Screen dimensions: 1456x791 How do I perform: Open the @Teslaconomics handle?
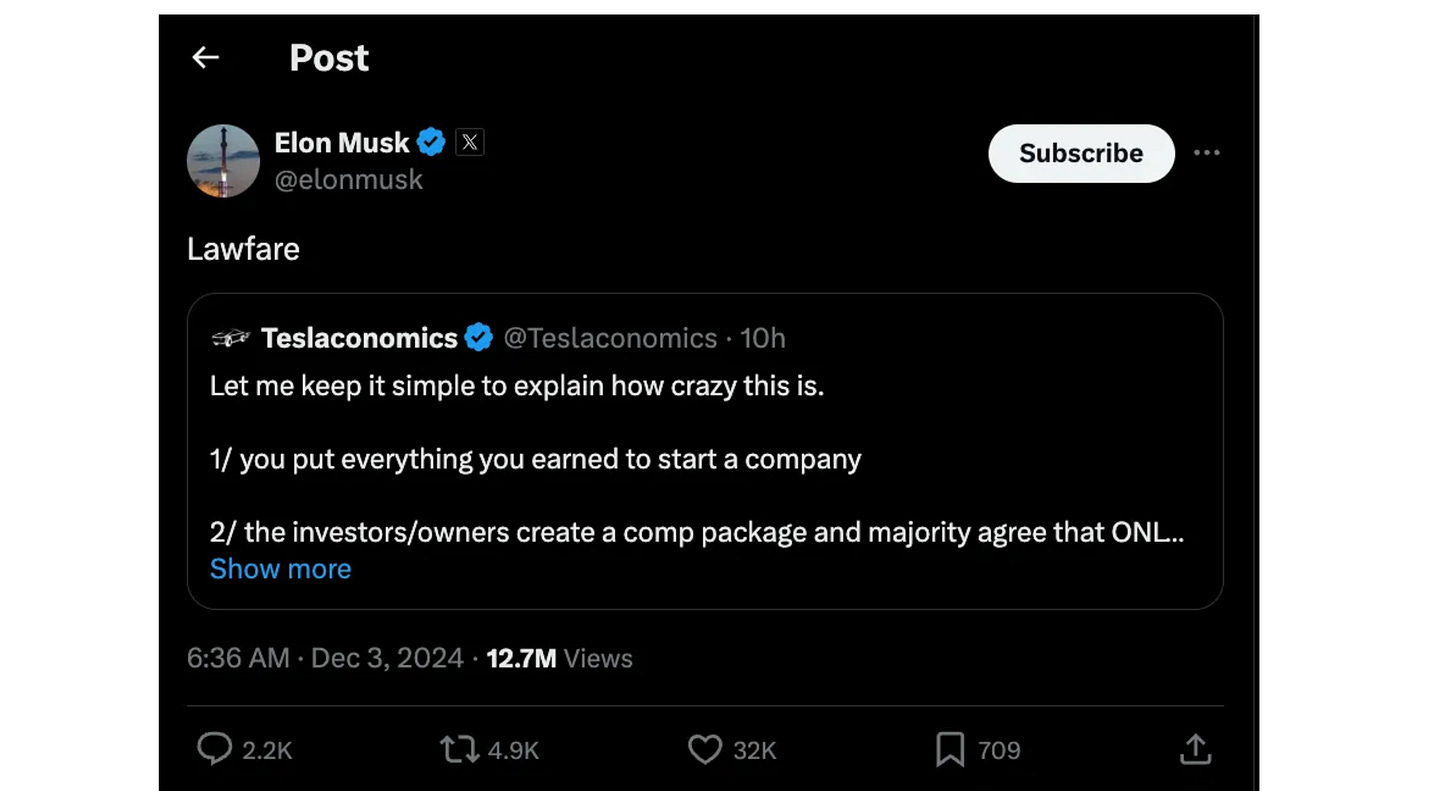610,338
